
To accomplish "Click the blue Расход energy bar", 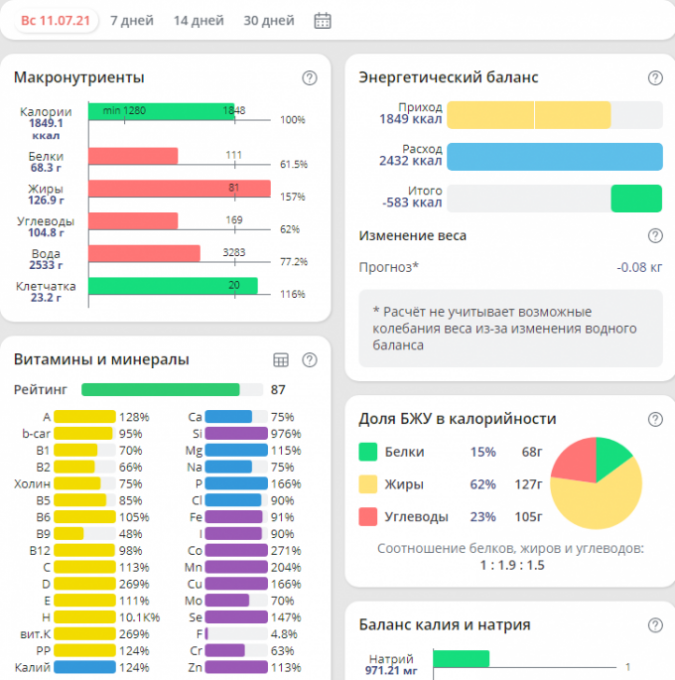I will [554, 157].
